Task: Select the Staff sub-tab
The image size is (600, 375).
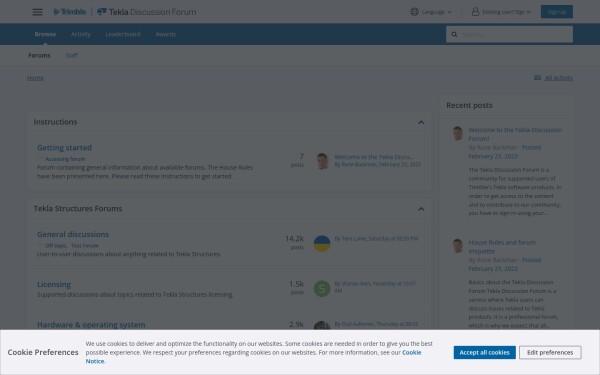Action: [72, 55]
